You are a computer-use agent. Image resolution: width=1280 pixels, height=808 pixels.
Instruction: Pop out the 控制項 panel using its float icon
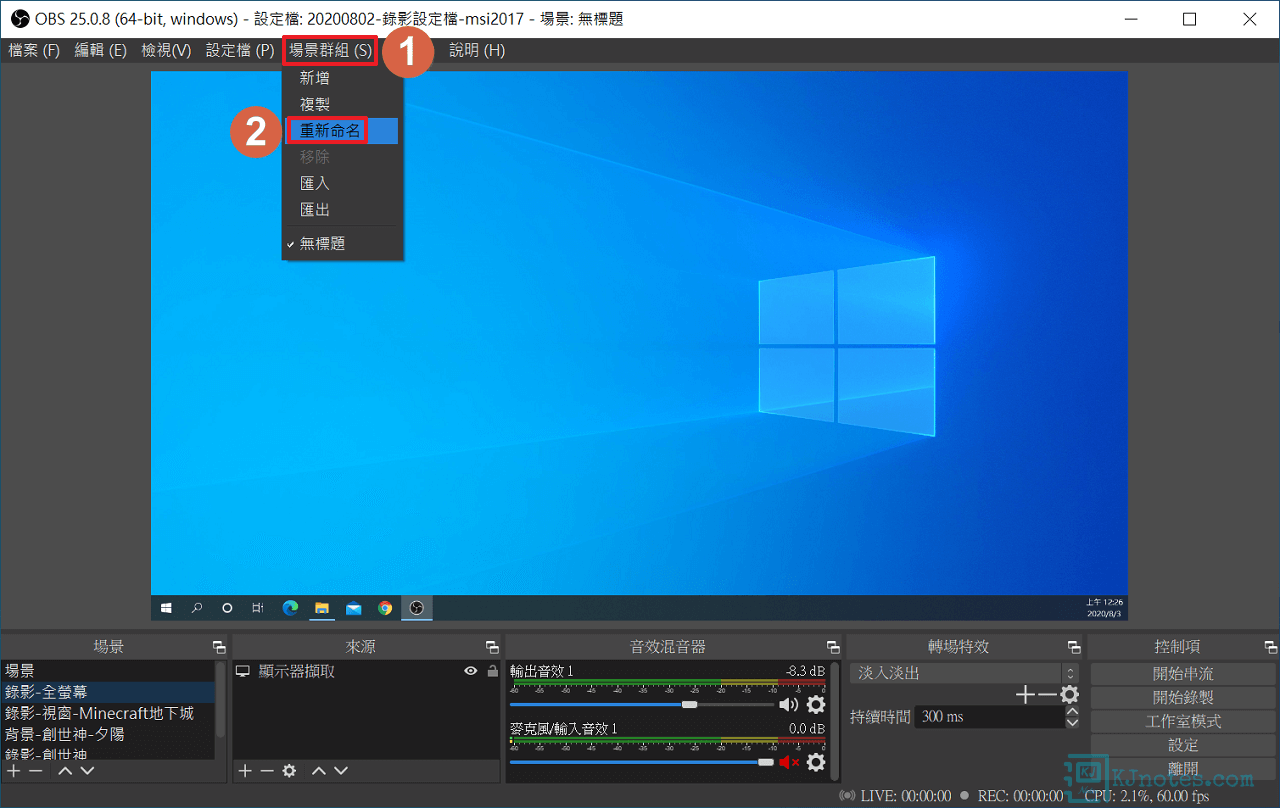1270,647
